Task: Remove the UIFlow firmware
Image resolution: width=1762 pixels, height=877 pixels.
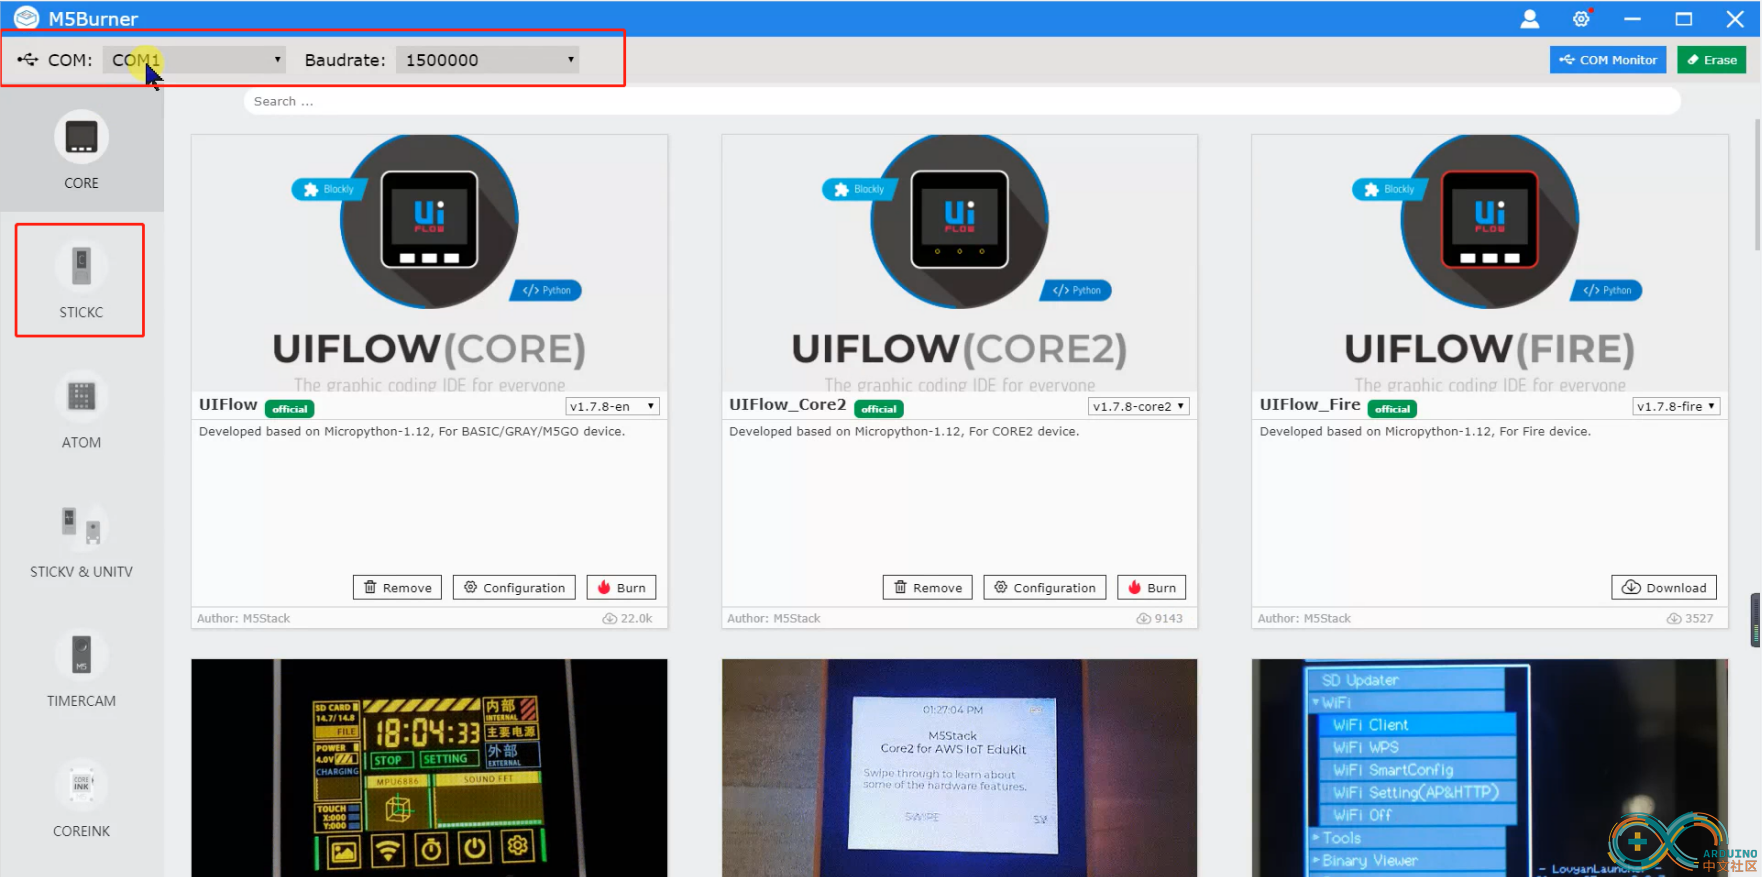Action: 397,588
